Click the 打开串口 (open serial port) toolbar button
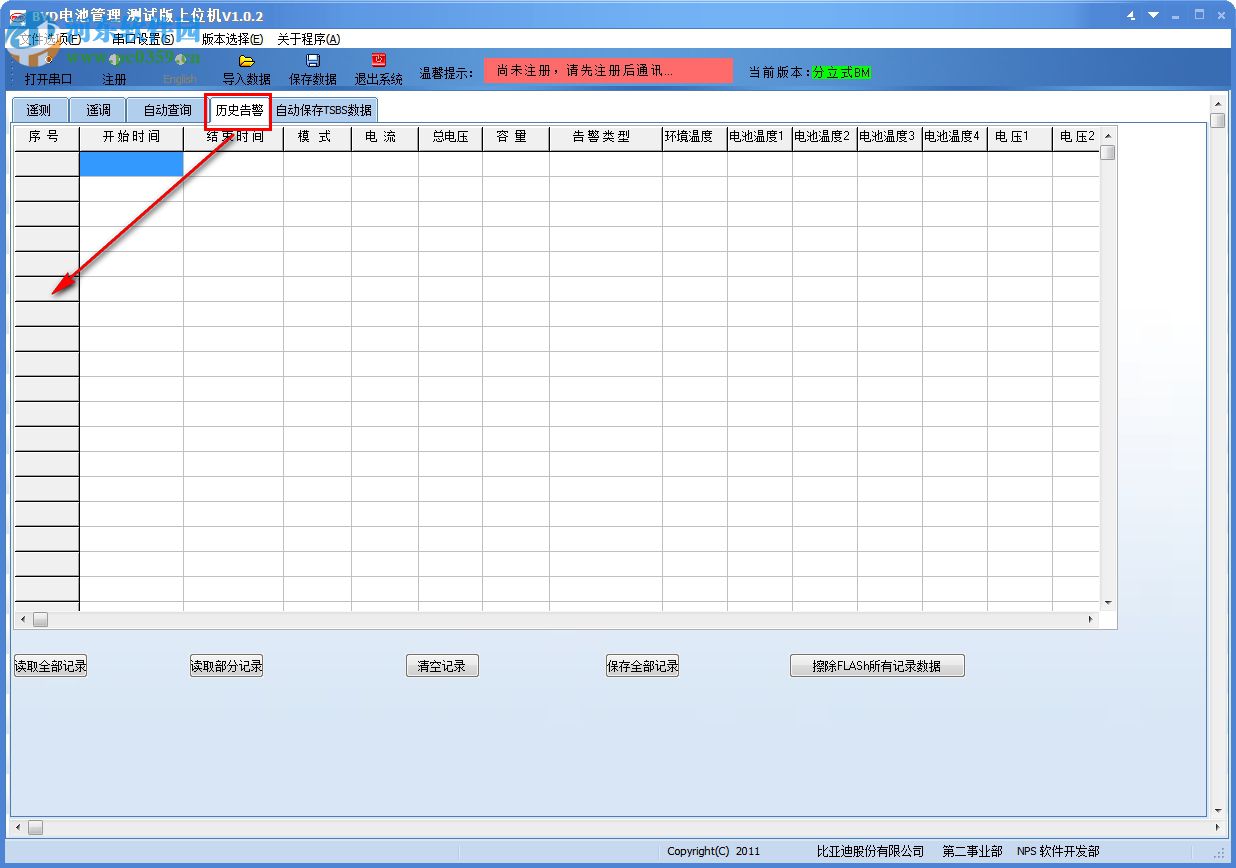The width and height of the screenshot is (1236, 868). 48,70
